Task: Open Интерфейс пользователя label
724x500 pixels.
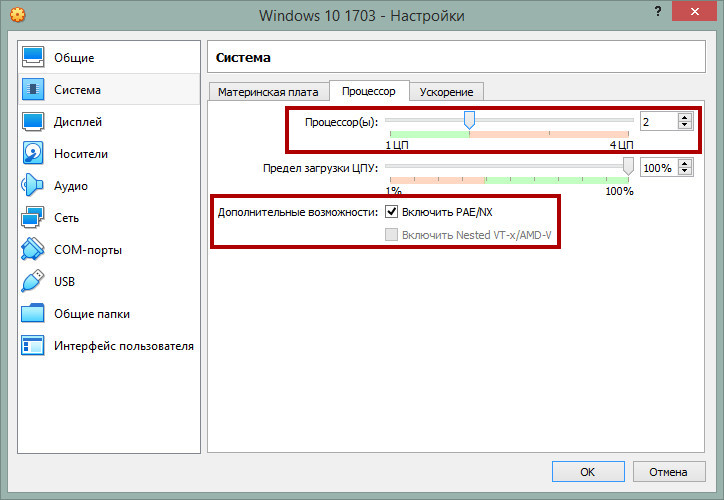Action: point(124,346)
